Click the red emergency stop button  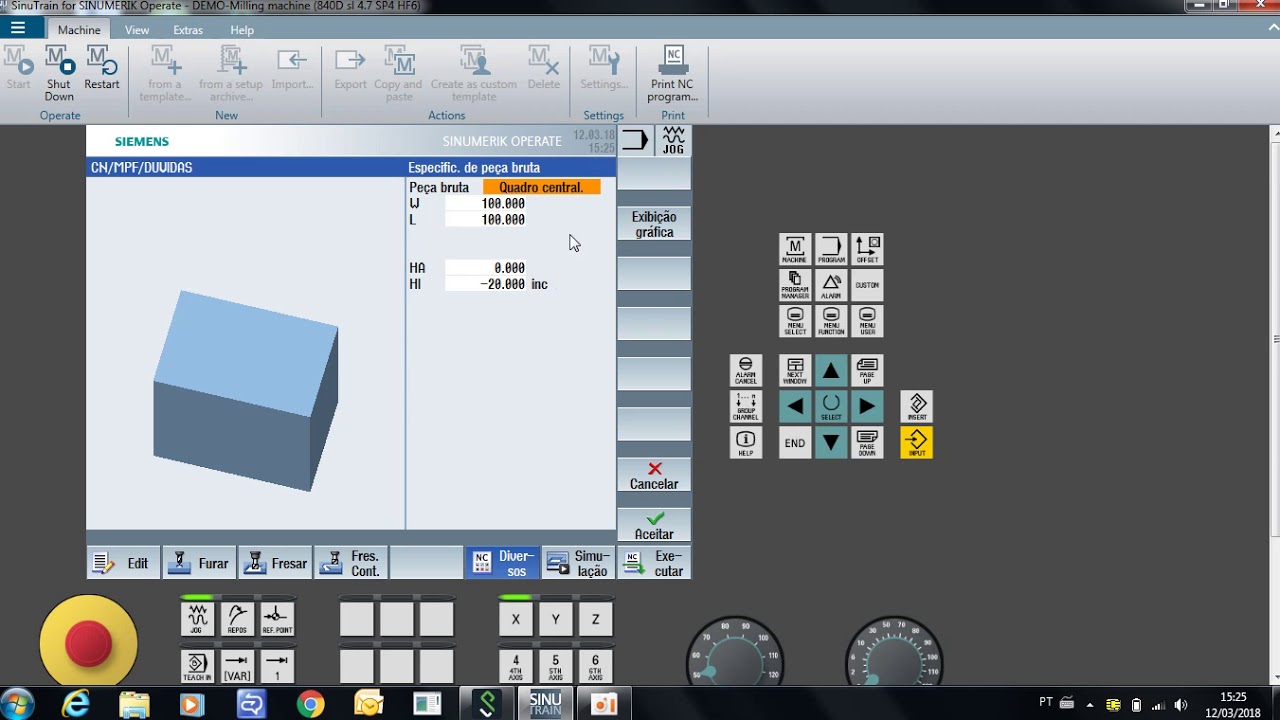(88, 643)
